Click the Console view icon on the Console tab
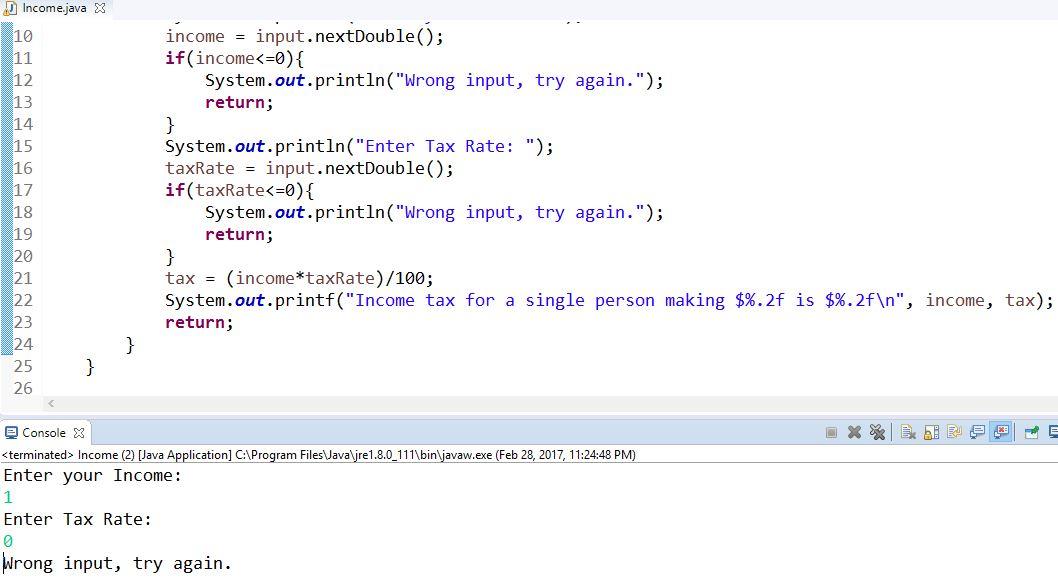The width and height of the screenshot is (1058, 578). click(x=10, y=432)
